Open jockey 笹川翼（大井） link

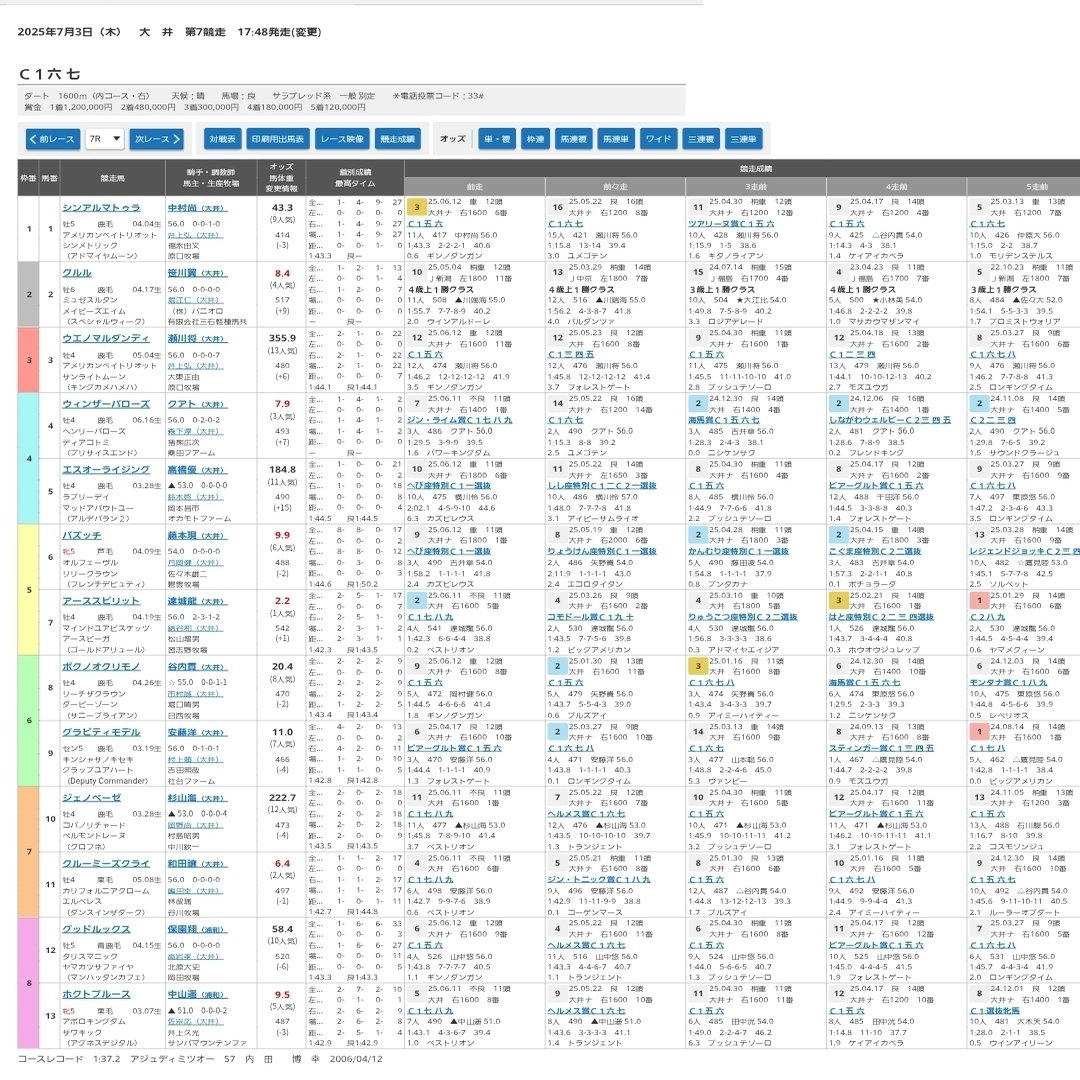coord(197,273)
